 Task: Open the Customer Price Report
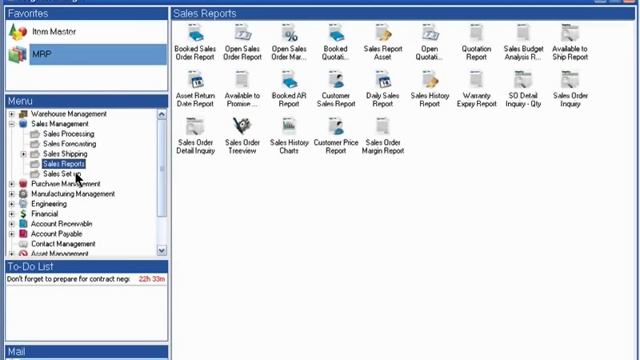click(336, 136)
